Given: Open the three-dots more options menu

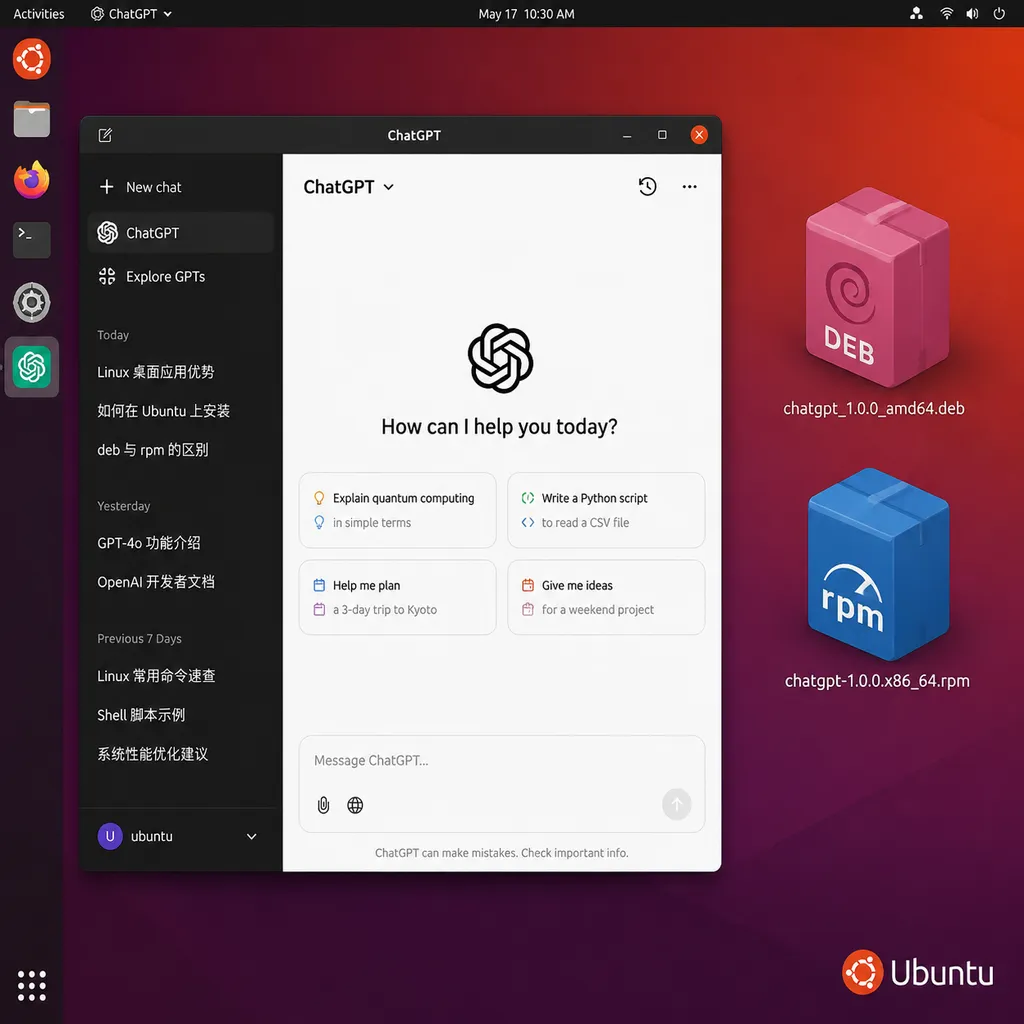Looking at the screenshot, I should coord(689,186).
